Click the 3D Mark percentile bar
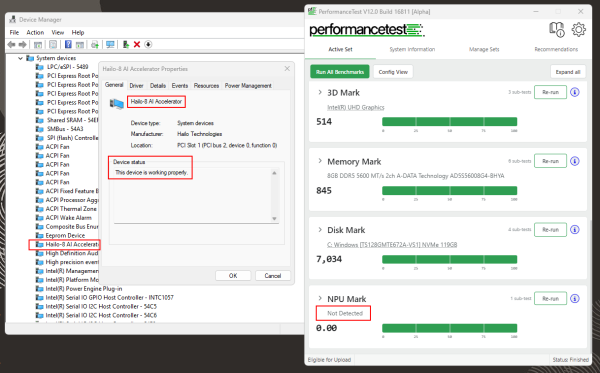 [450, 122]
